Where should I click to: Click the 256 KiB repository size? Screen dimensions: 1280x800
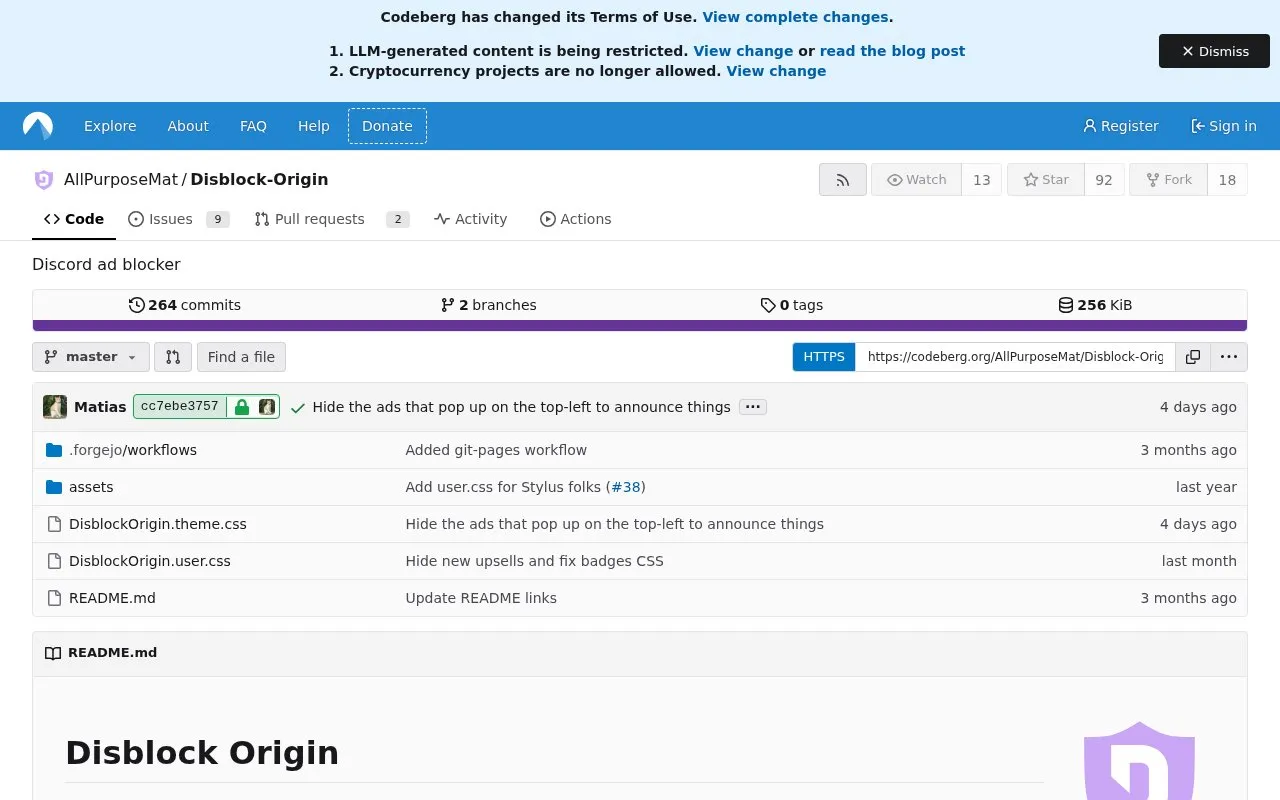1095,305
